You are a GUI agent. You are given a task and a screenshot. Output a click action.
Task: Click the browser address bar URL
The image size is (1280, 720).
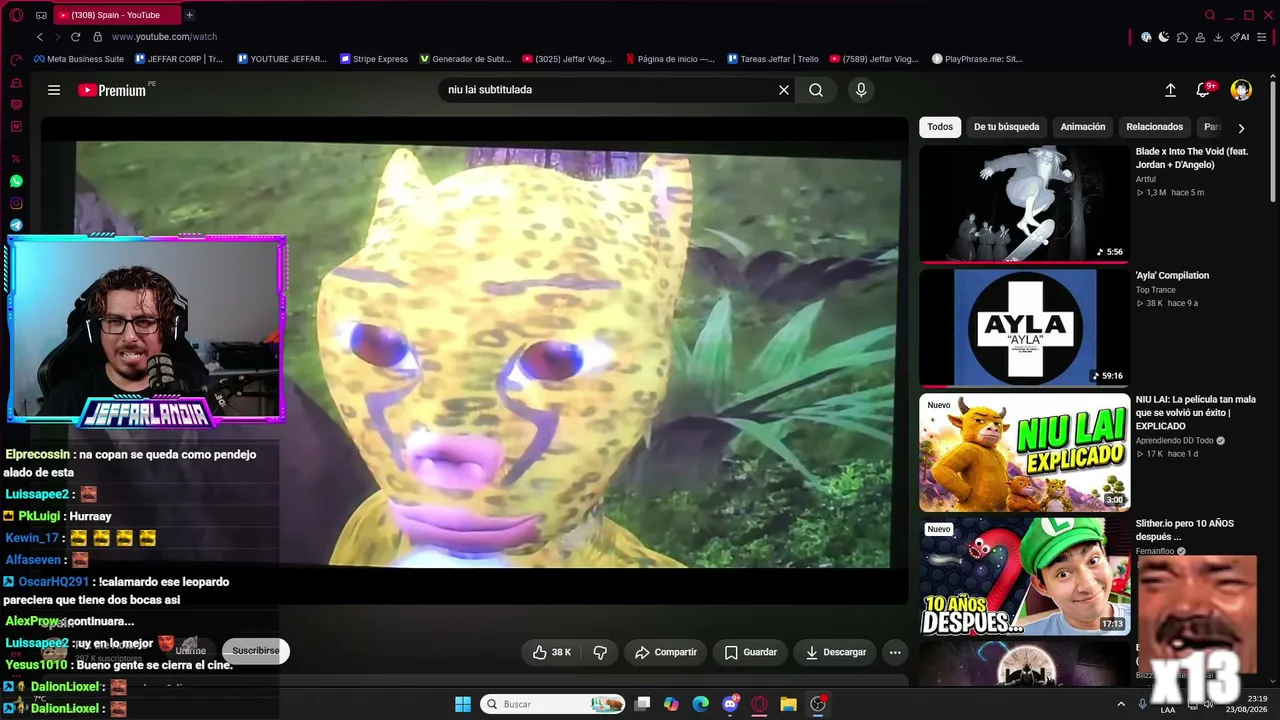(x=164, y=37)
